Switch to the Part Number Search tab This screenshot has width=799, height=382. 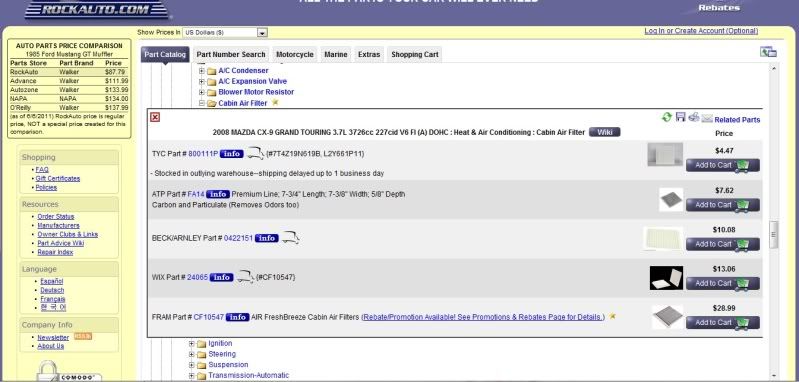(231, 54)
